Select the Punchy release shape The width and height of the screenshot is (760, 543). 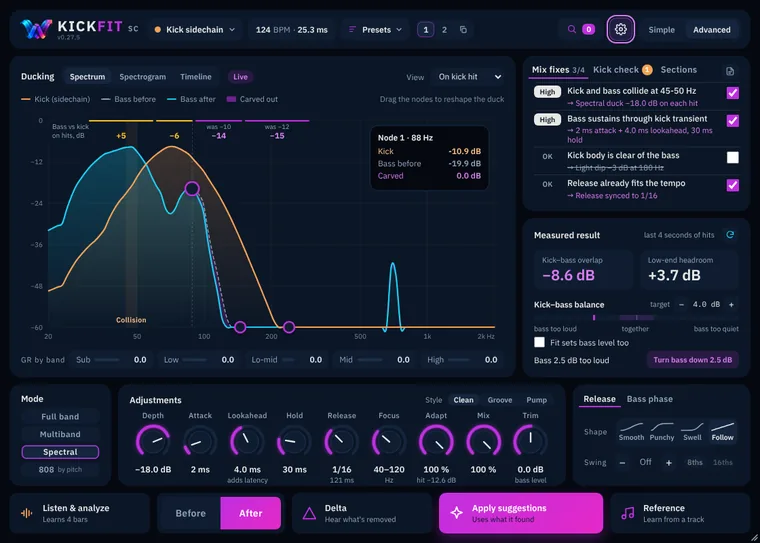pyautogui.click(x=662, y=431)
